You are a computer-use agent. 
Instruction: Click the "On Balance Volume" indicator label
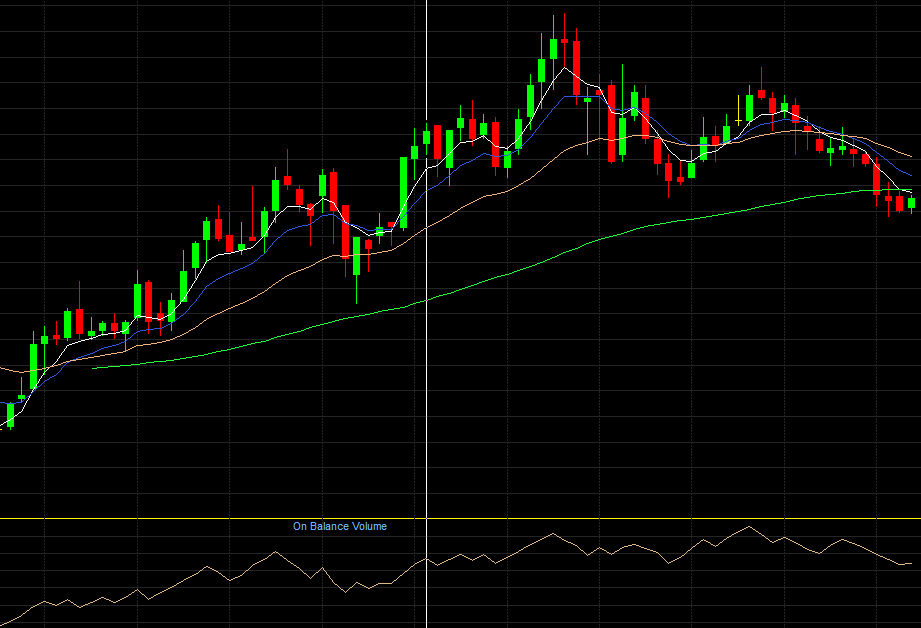[340, 526]
